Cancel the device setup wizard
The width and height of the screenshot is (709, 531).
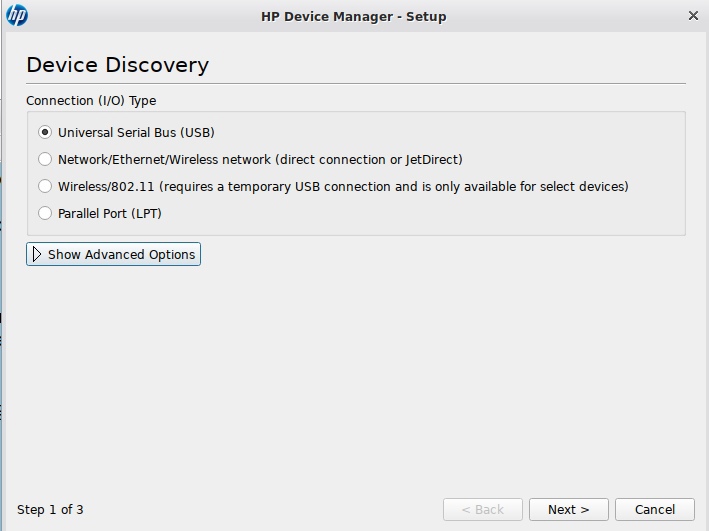[x=654, y=509]
